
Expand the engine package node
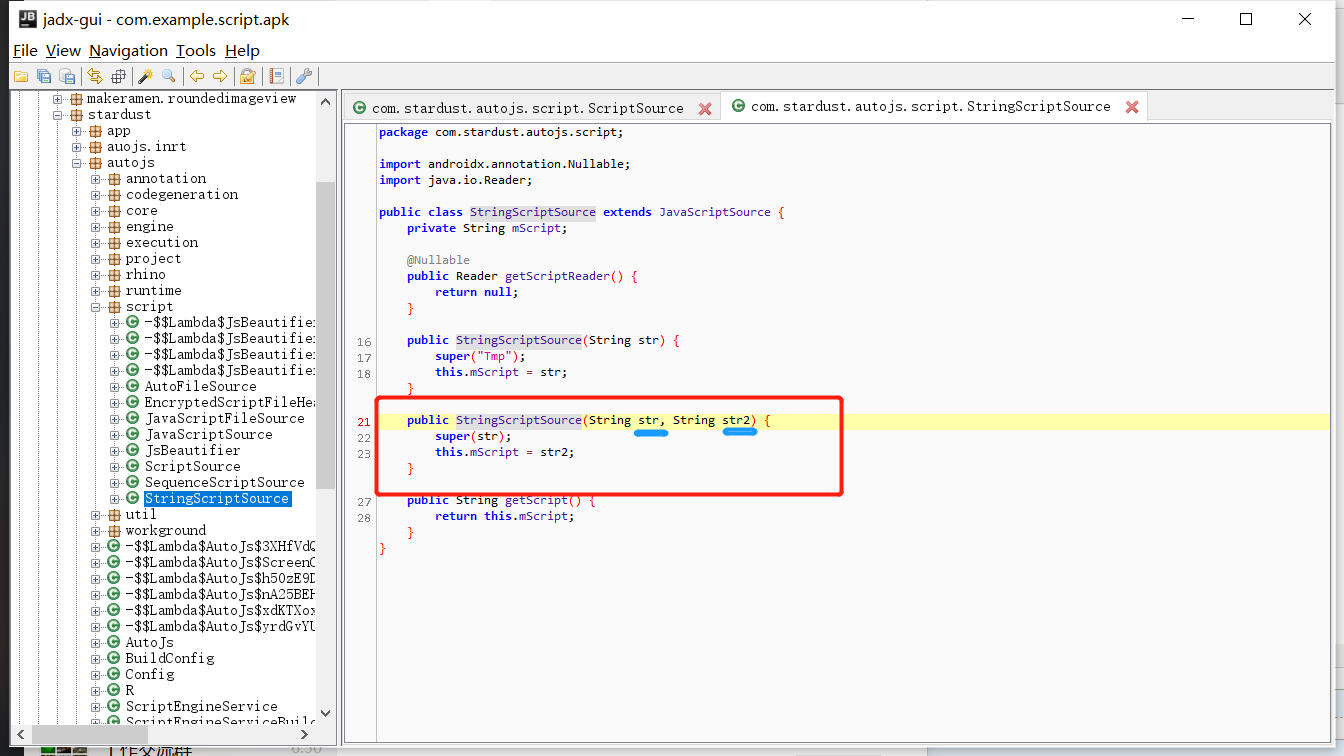point(96,227)
